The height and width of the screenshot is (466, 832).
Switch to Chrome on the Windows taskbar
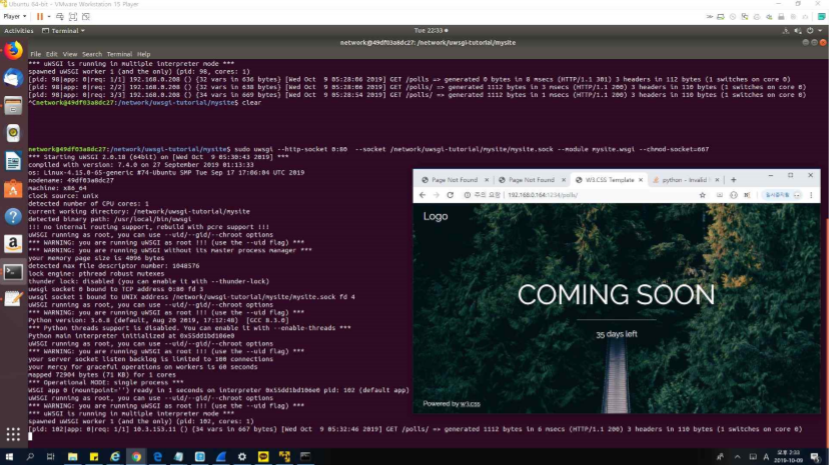click(136, 456)
